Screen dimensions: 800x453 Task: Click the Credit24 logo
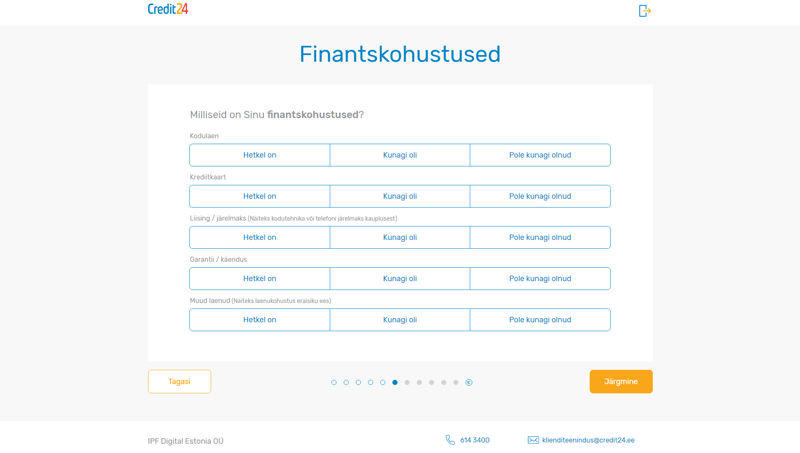coord(168,9)
